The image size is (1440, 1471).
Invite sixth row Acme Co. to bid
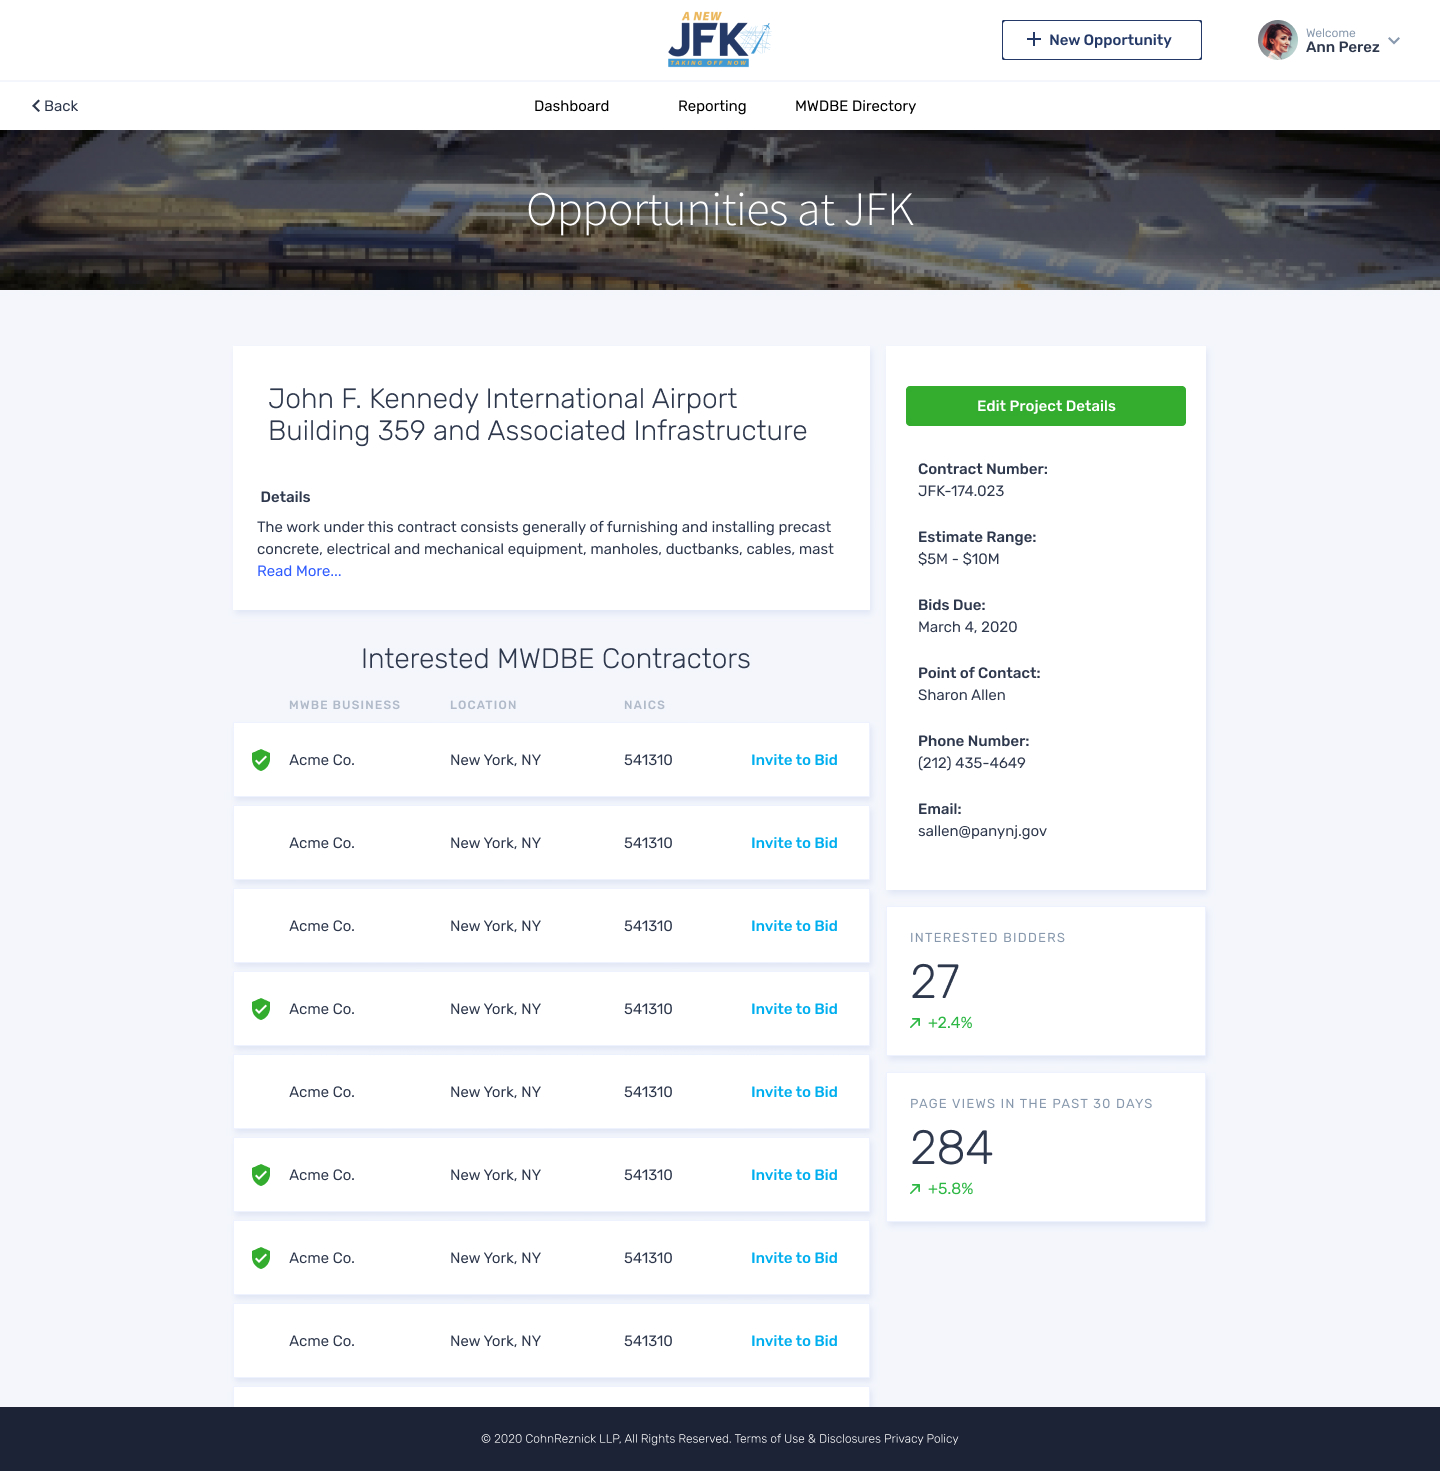(x=794, y=1175)
